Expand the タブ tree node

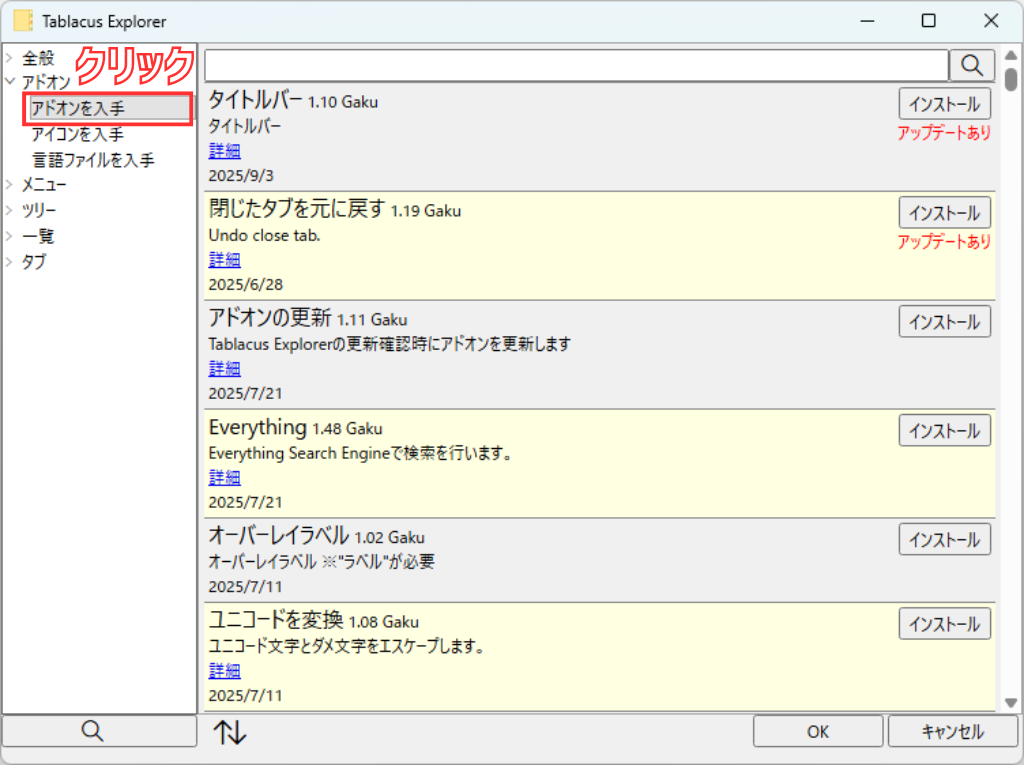(9, 263)
